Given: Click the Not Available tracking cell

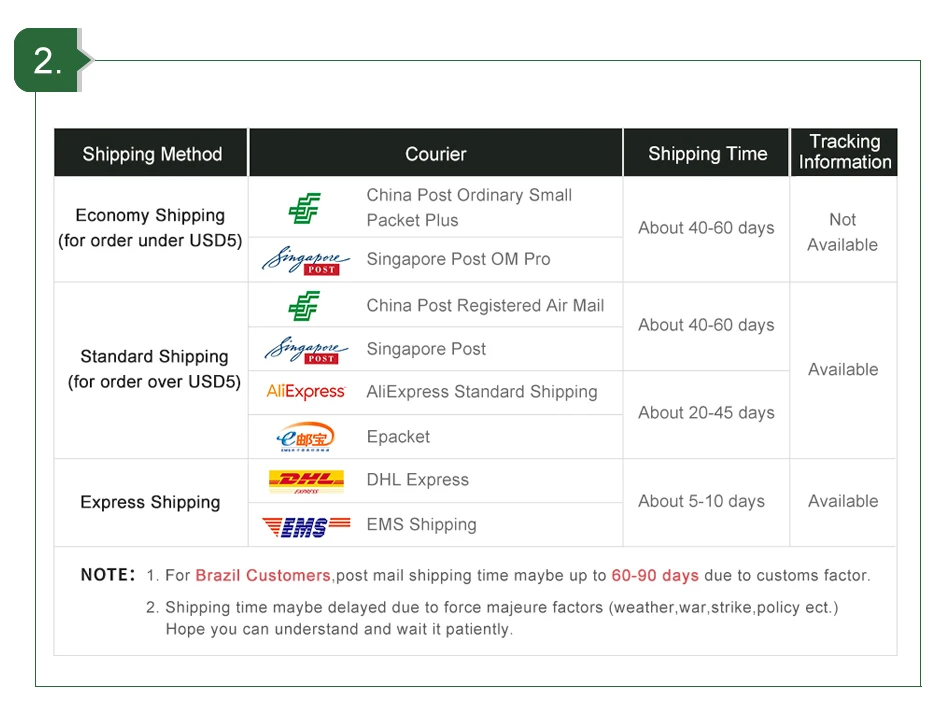Looking at the screenshot, I should 842,231.
